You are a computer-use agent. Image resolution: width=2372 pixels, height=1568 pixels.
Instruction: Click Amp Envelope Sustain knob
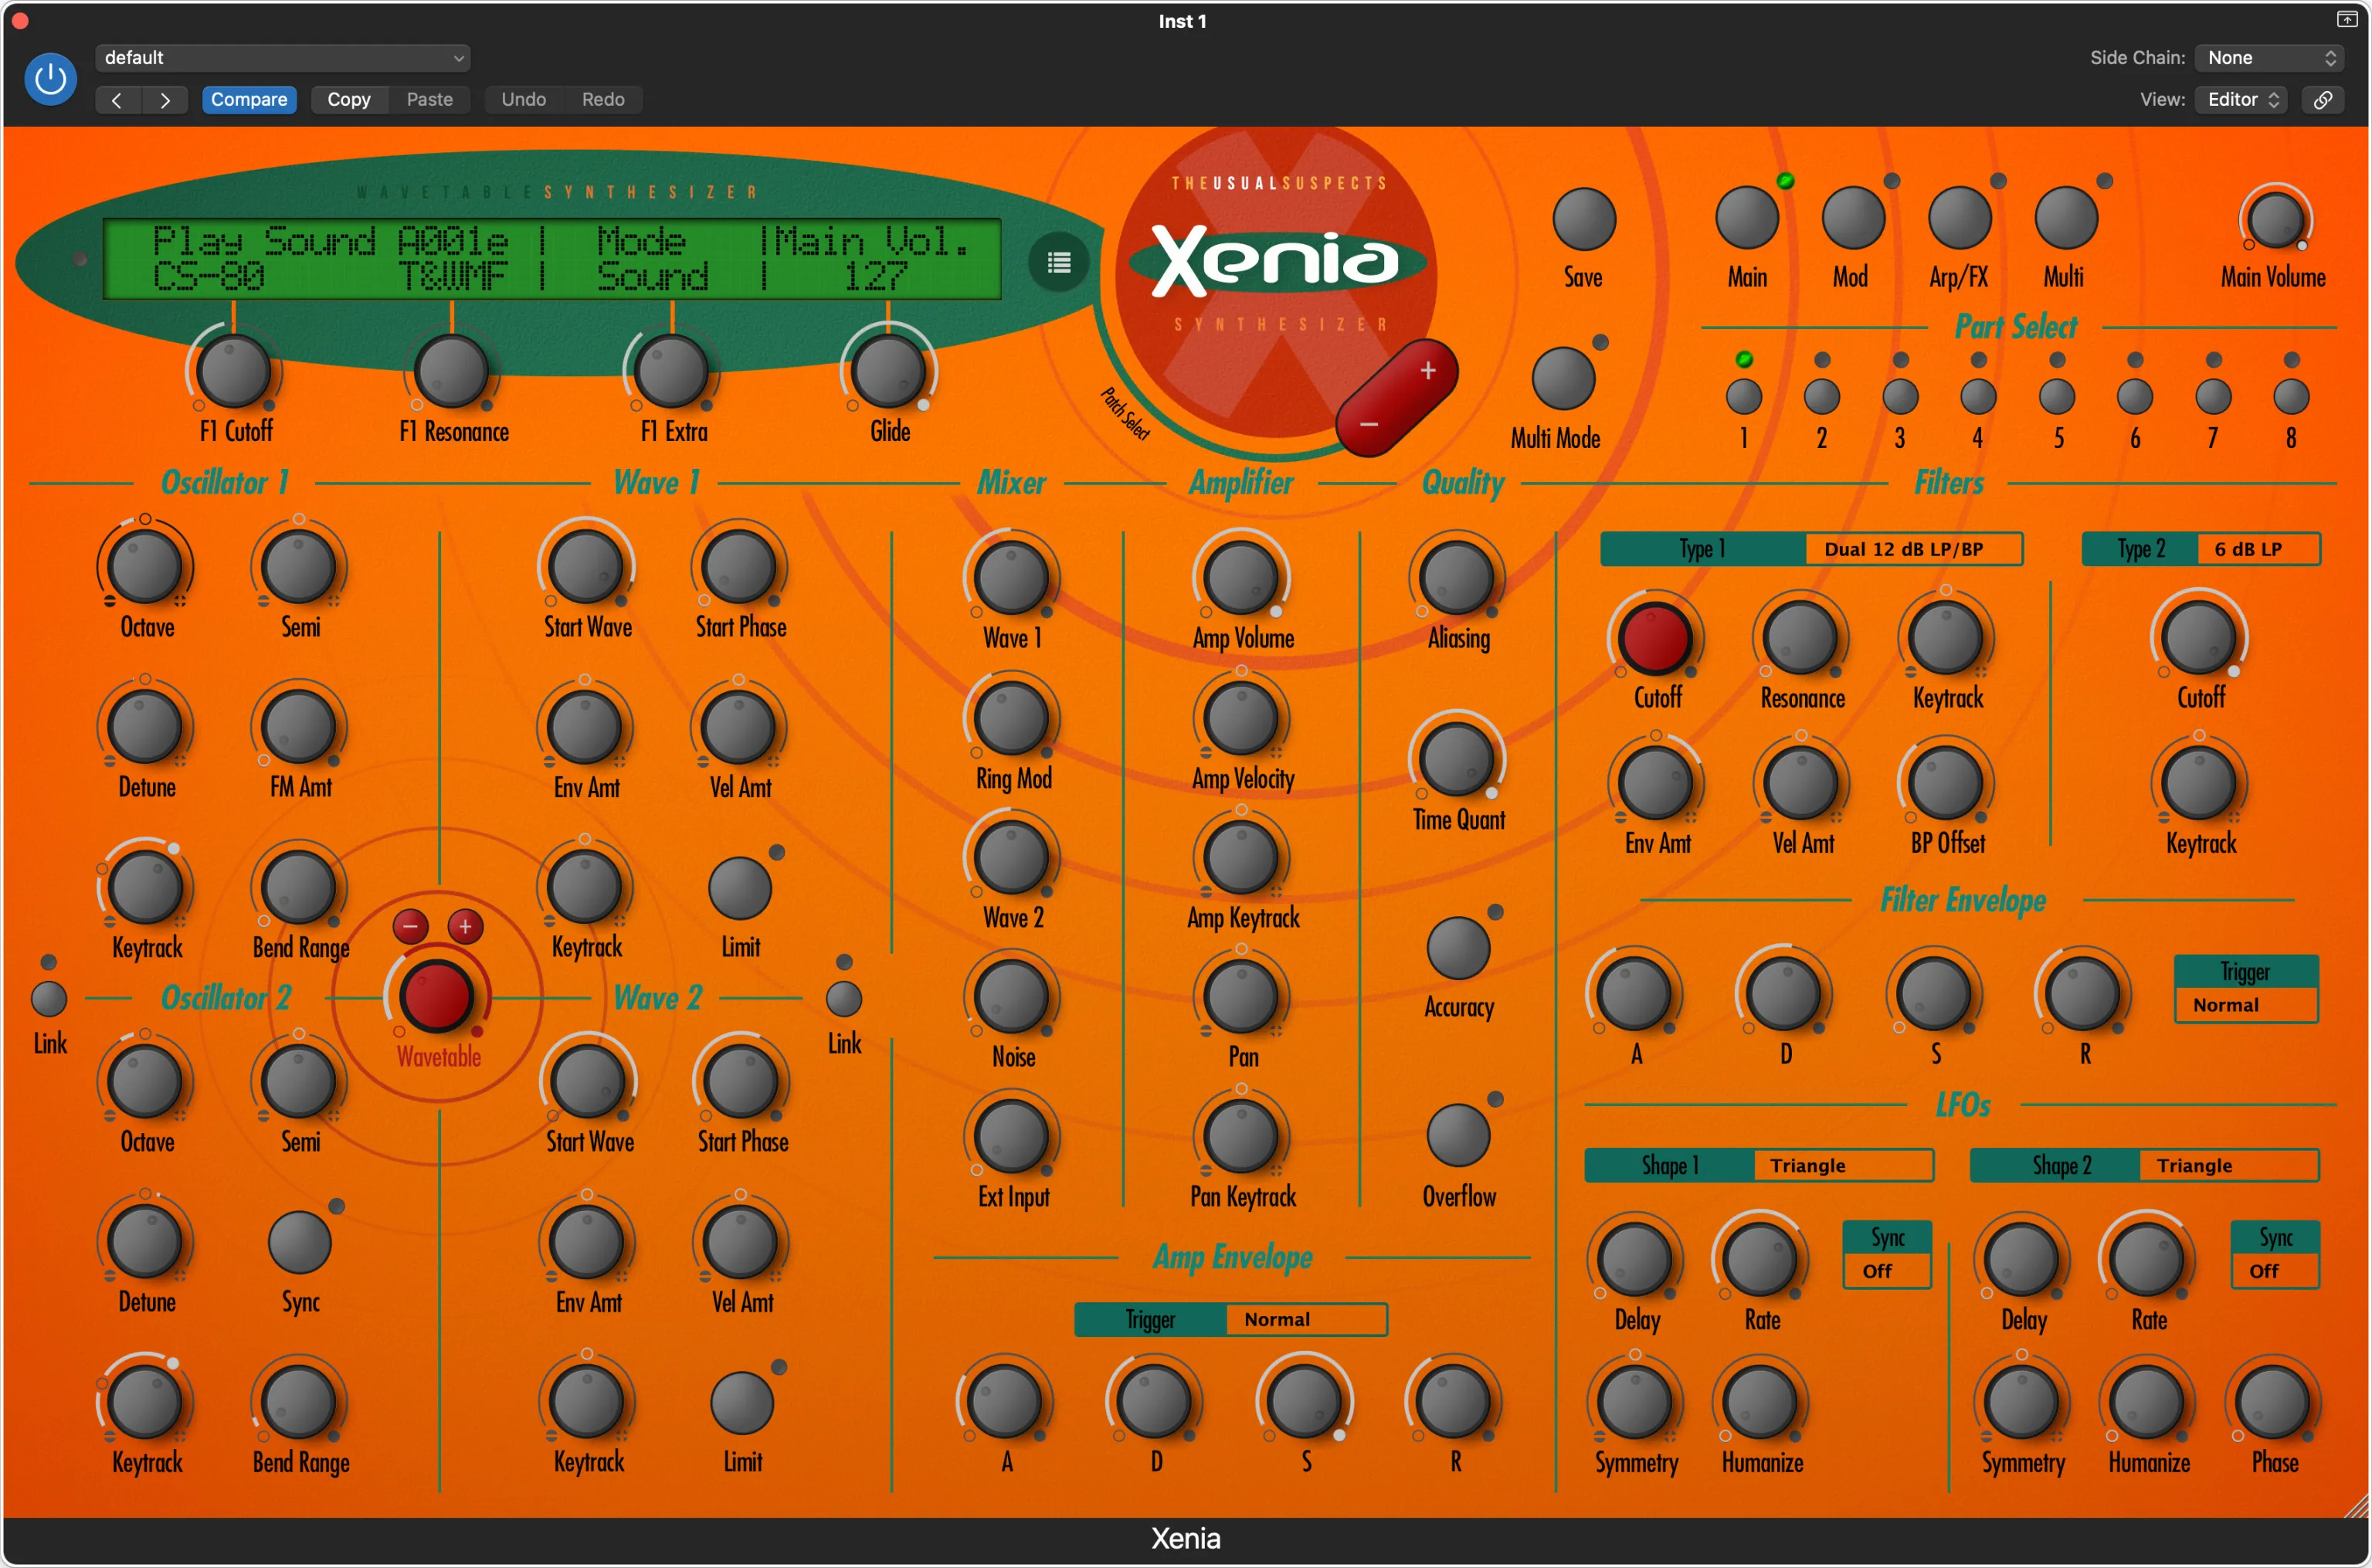[x=1304, y=1402]
